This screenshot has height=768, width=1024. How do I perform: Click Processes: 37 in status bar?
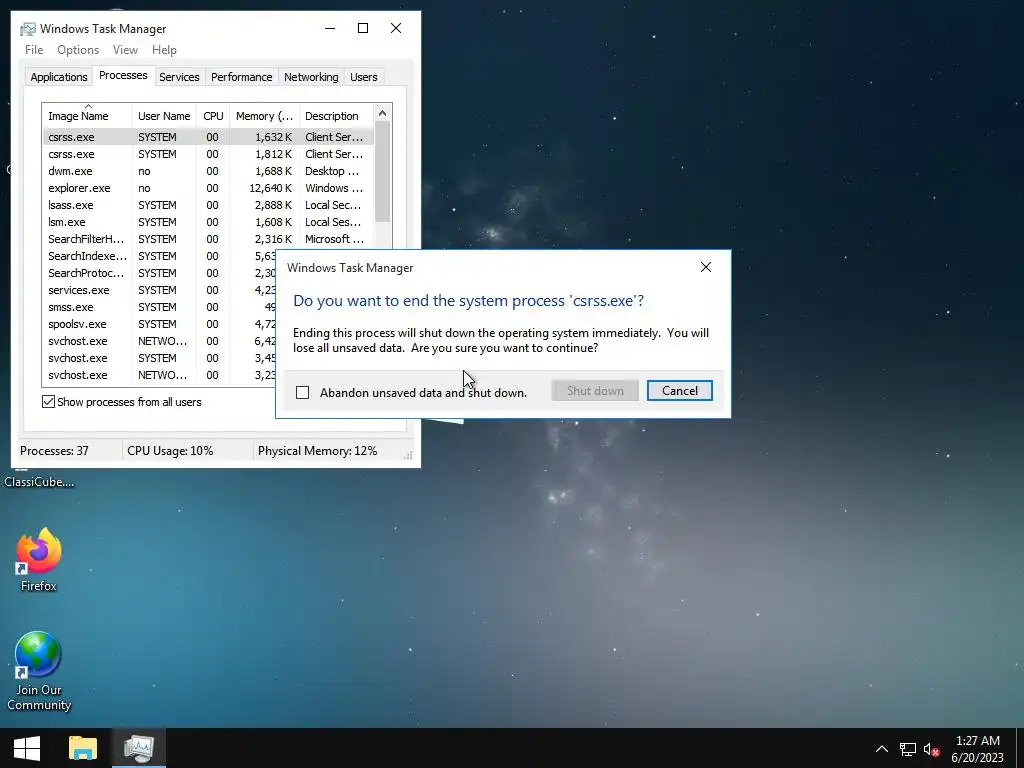pos(54,451)
